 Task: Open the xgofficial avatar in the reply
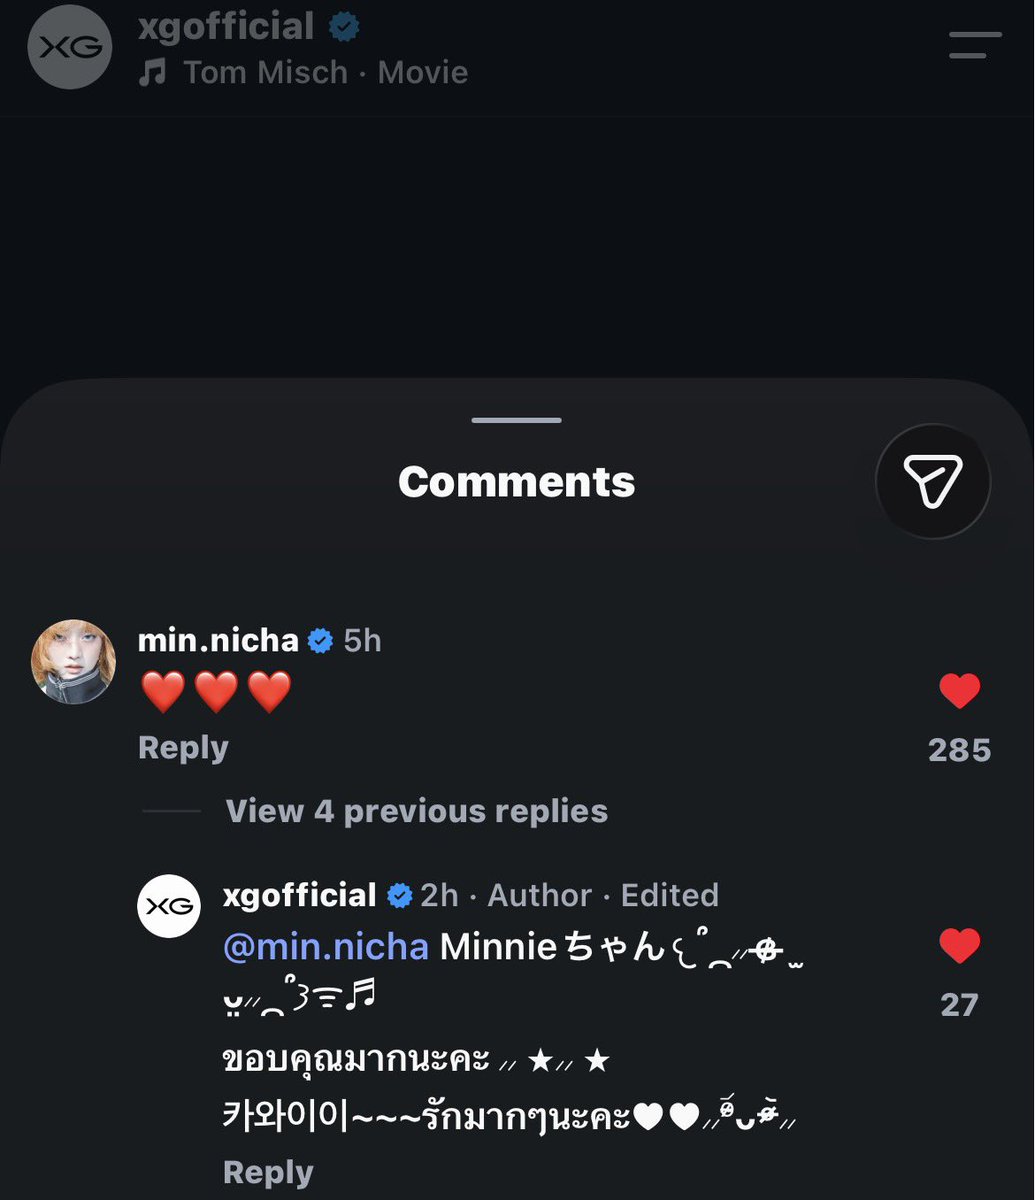click(168, 905)
